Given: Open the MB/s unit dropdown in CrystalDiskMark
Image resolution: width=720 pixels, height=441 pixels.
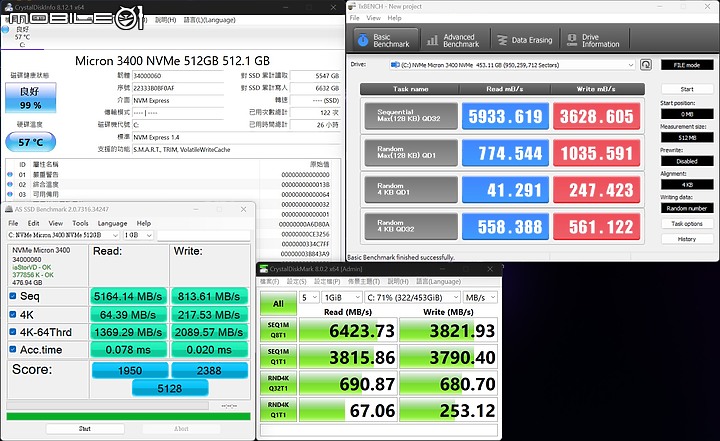Looking at the screenshot, I should (480, 298).
